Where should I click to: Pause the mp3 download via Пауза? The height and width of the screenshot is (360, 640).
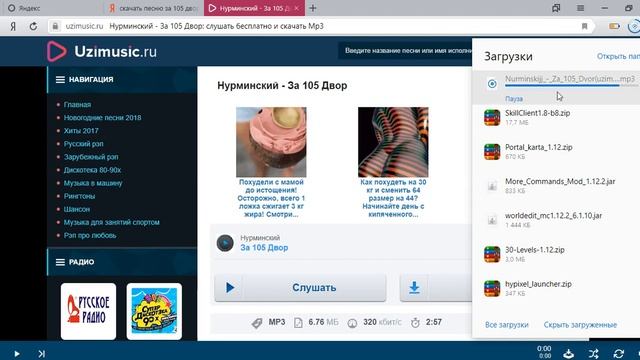(514, 99)
